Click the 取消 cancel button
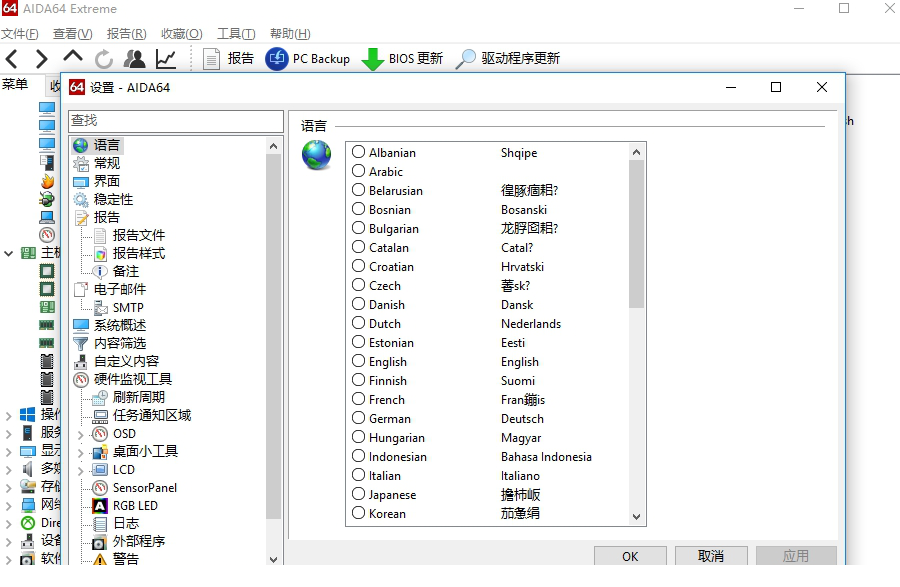This screenshot has height=587, width=900. point(711,556)
